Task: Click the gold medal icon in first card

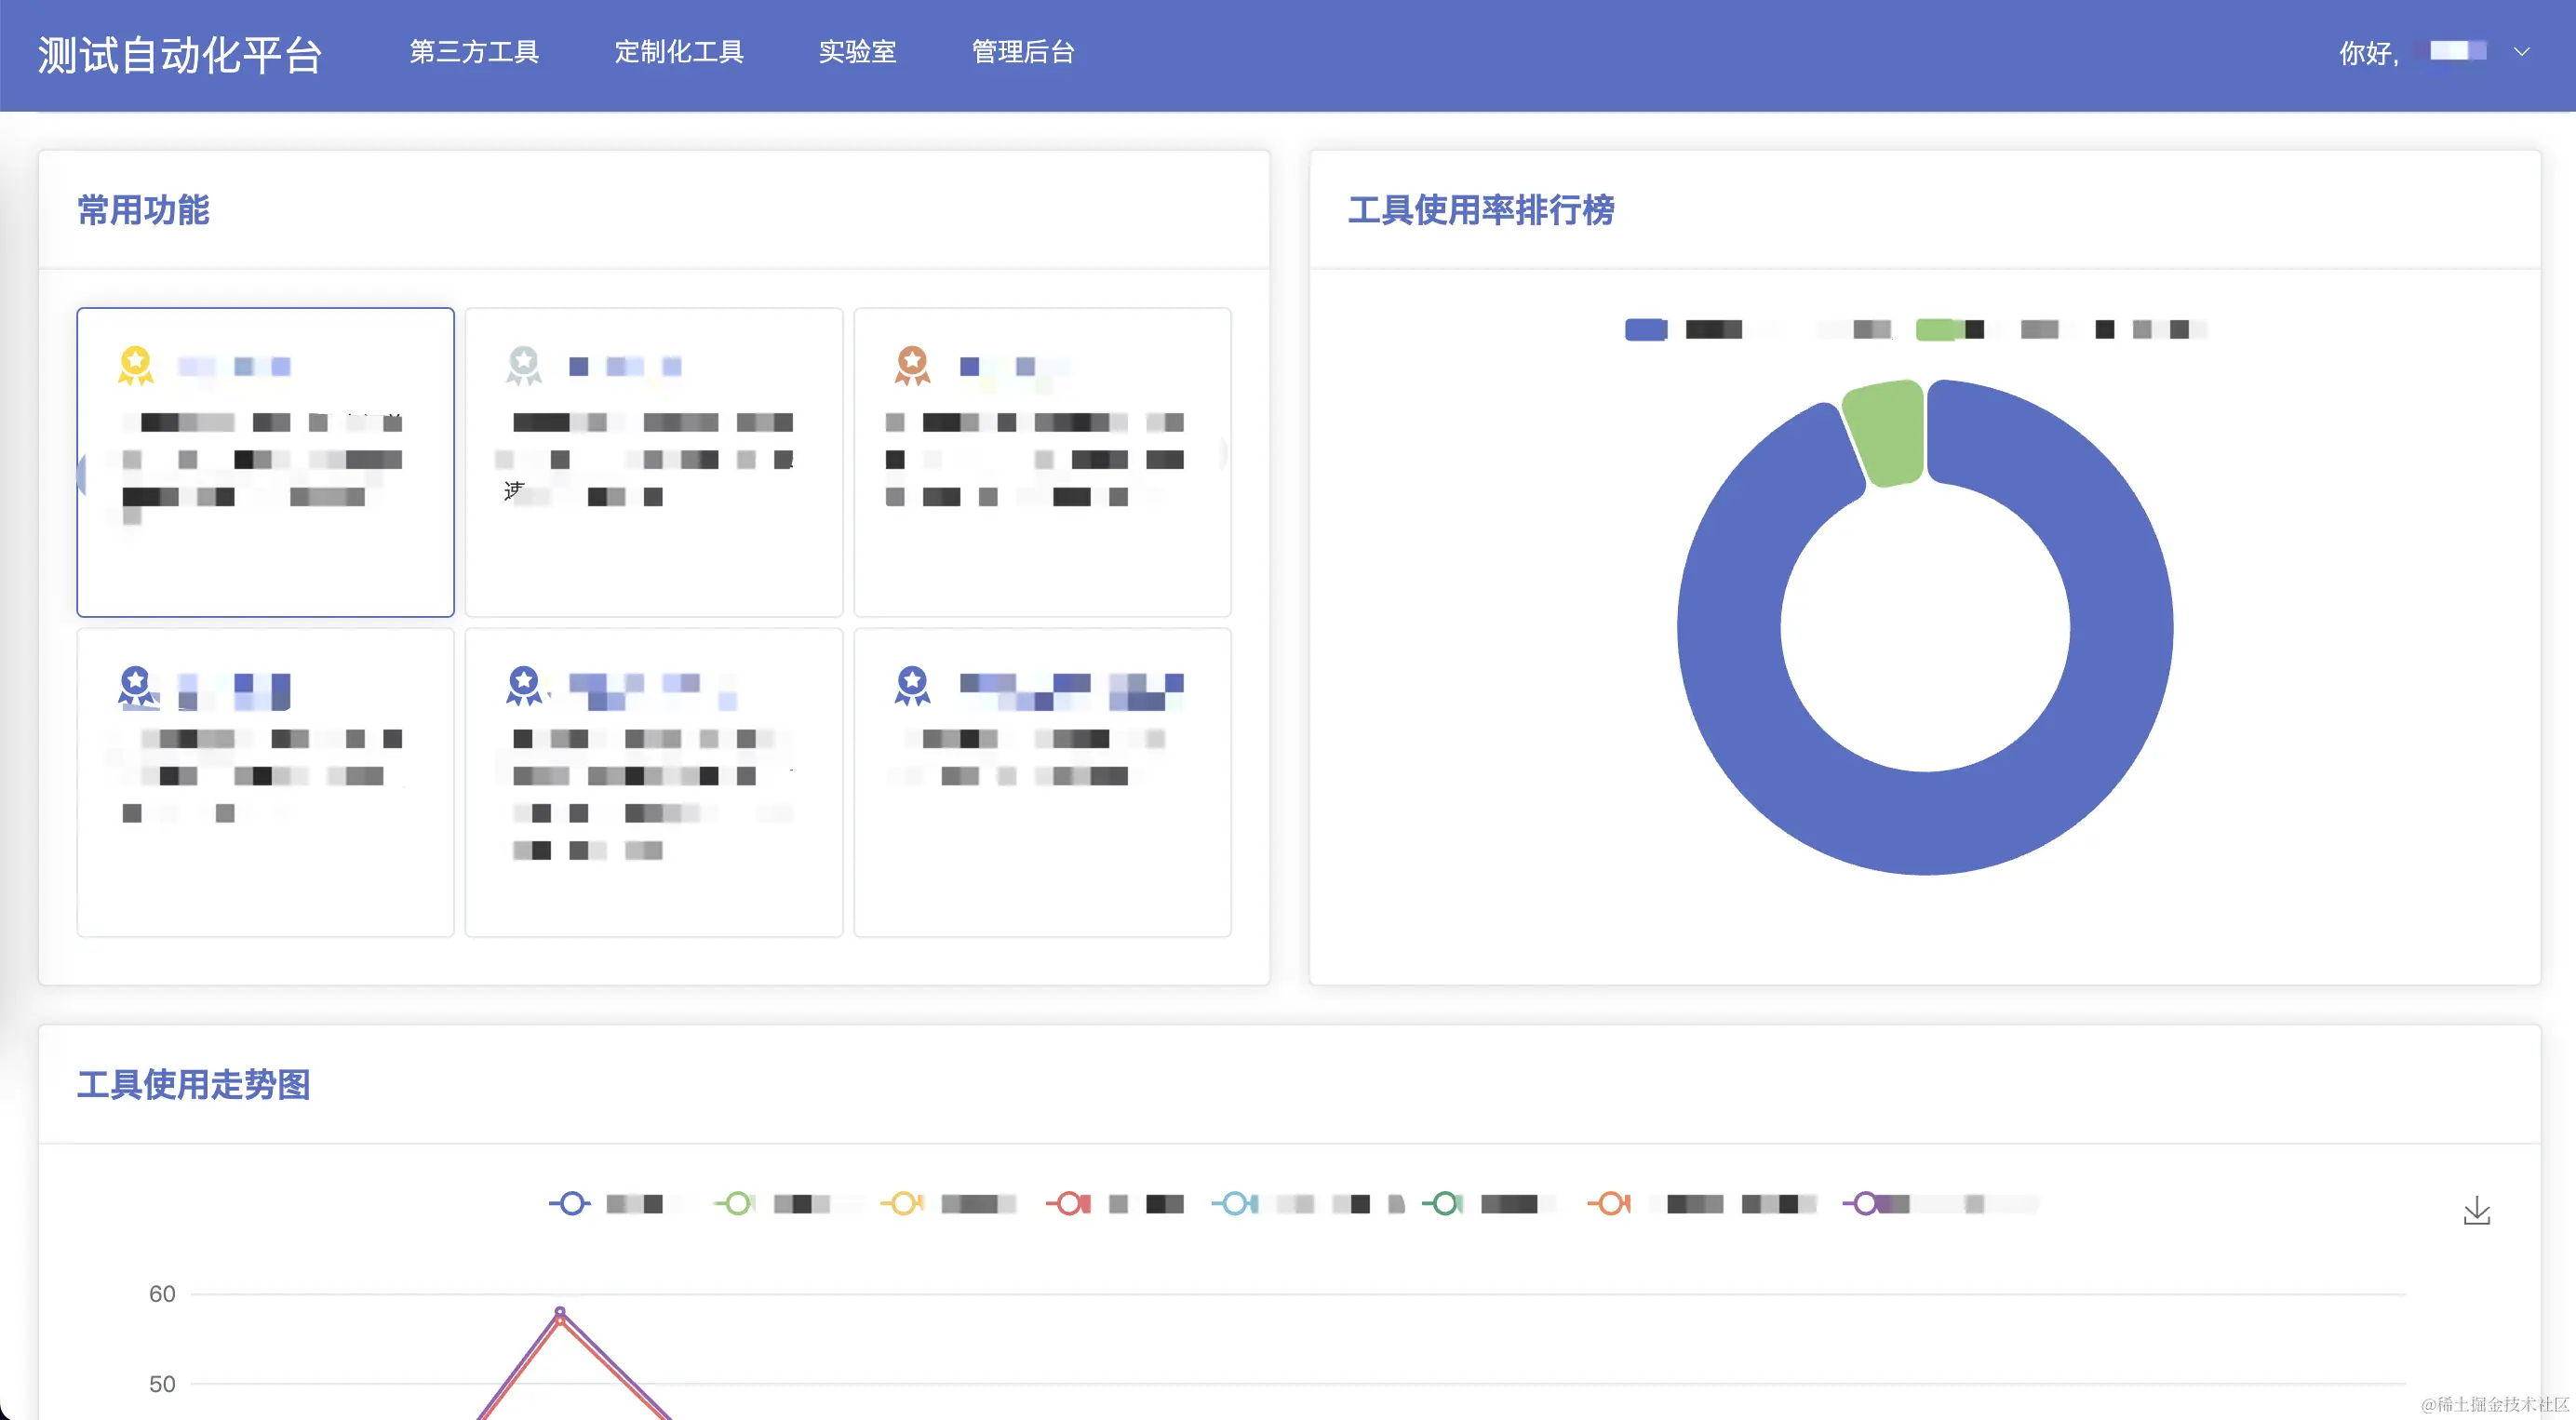Action: coord(135,365)
